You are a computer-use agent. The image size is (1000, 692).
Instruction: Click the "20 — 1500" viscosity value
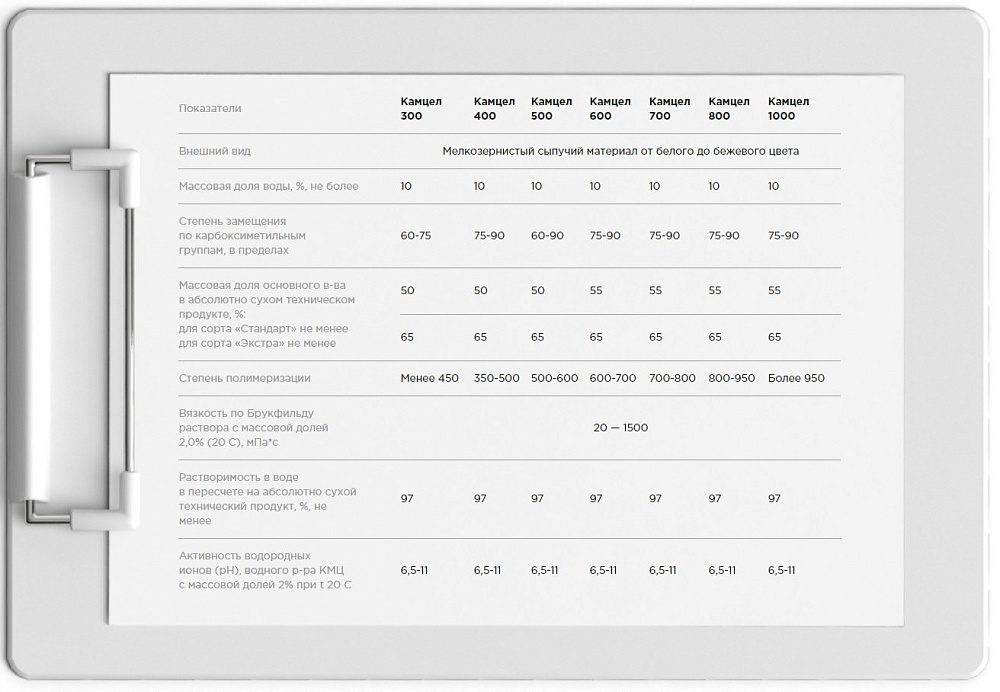tap(620, 428)
